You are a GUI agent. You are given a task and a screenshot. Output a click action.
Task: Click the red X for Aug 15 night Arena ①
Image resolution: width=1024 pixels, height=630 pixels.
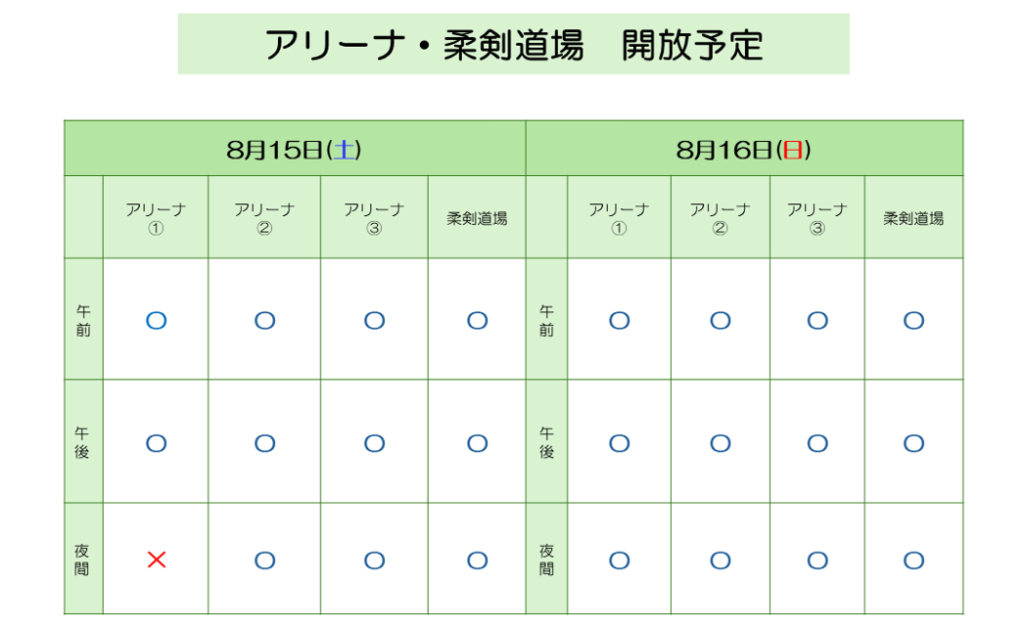click(x=157, y=559)
